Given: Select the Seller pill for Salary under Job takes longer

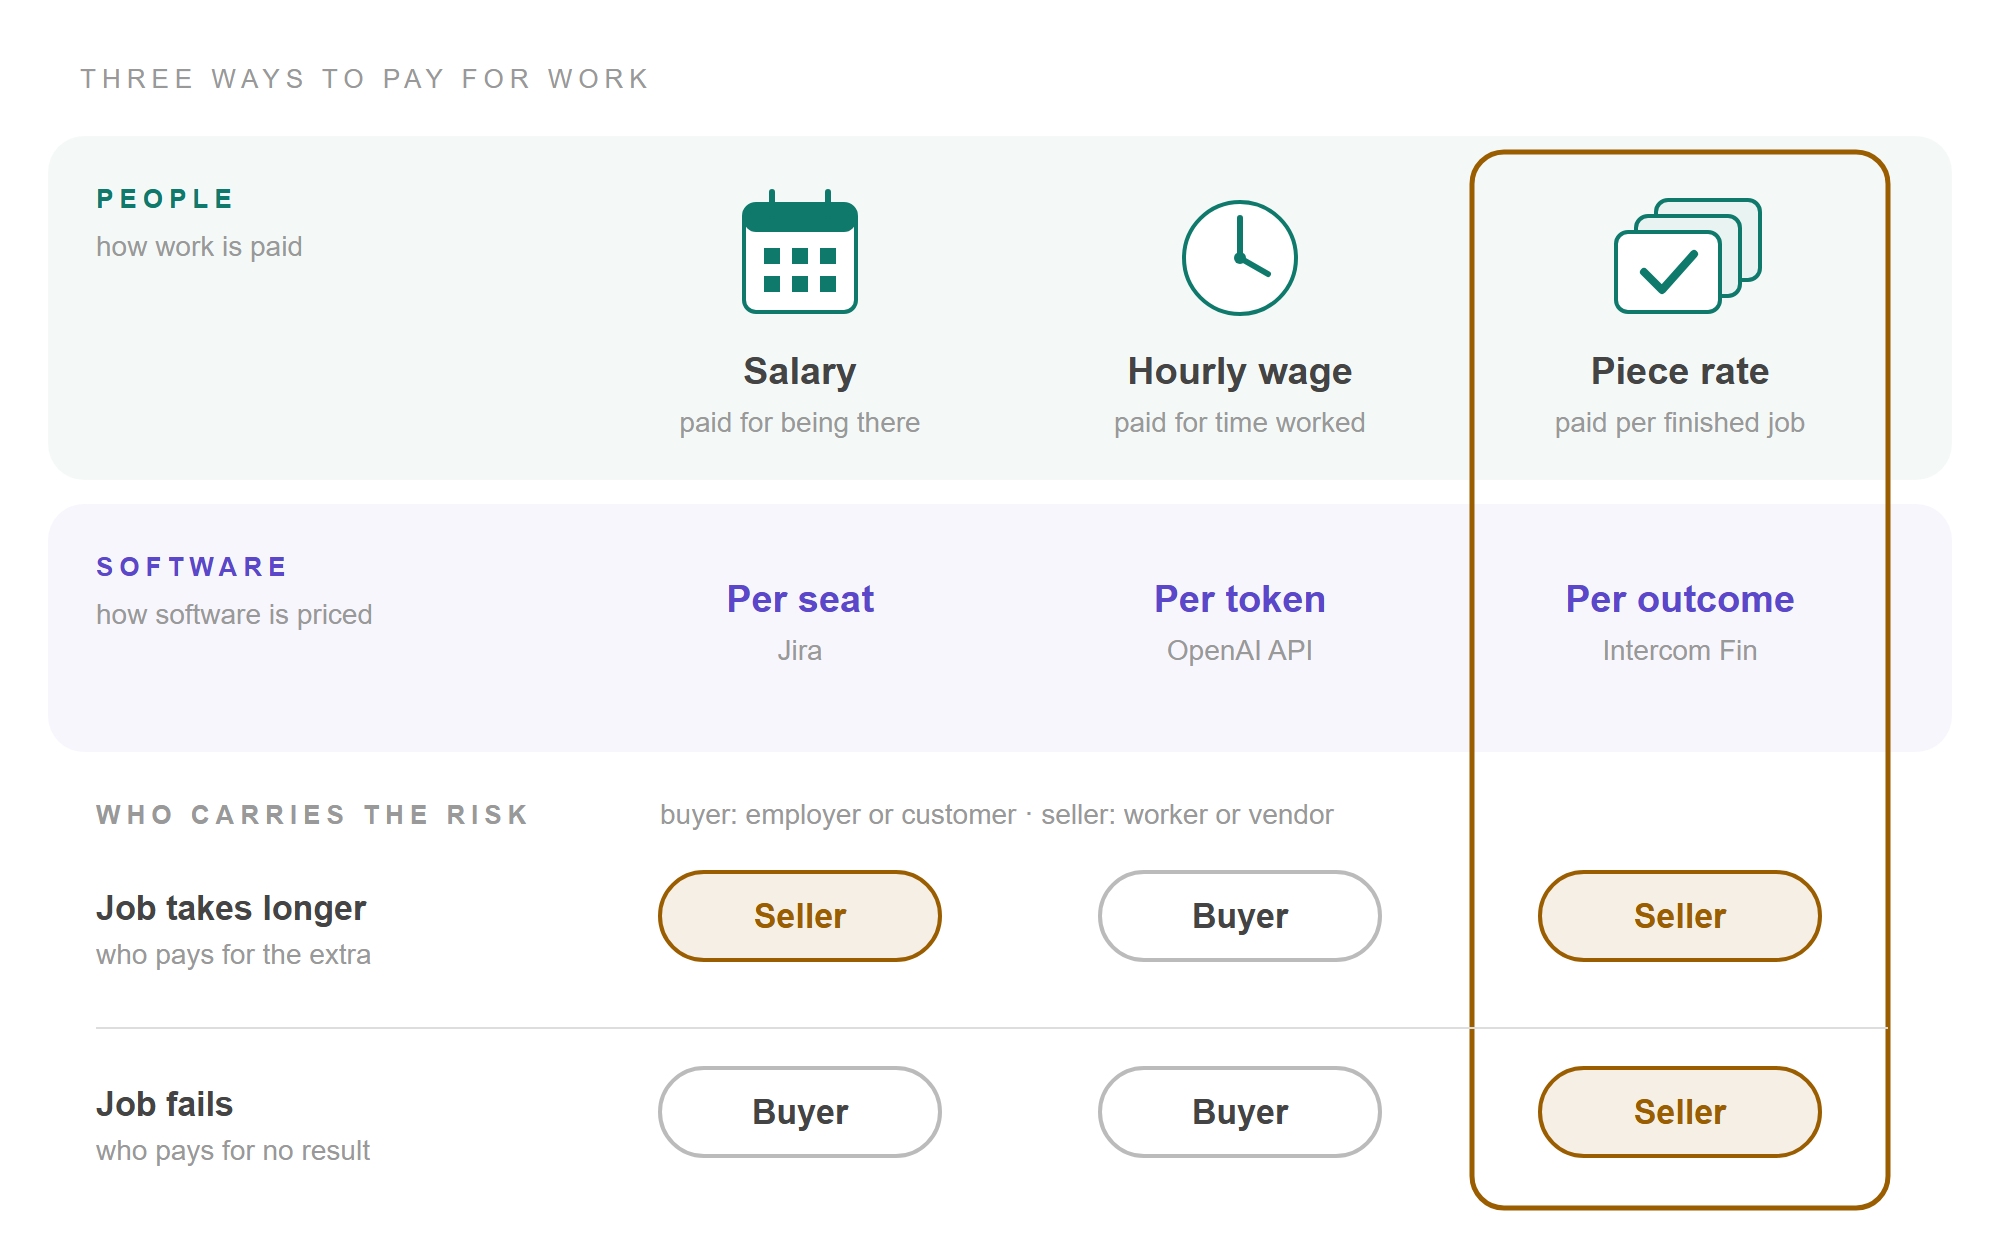Looking at the screenshot, I should point(800,916).
